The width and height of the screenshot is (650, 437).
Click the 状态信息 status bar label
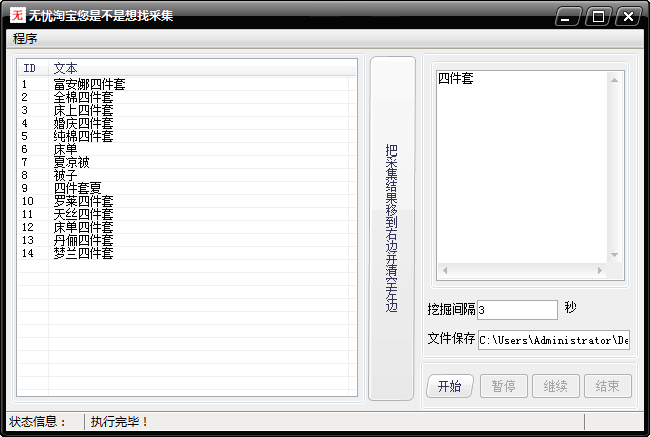(x=37, y=422)
